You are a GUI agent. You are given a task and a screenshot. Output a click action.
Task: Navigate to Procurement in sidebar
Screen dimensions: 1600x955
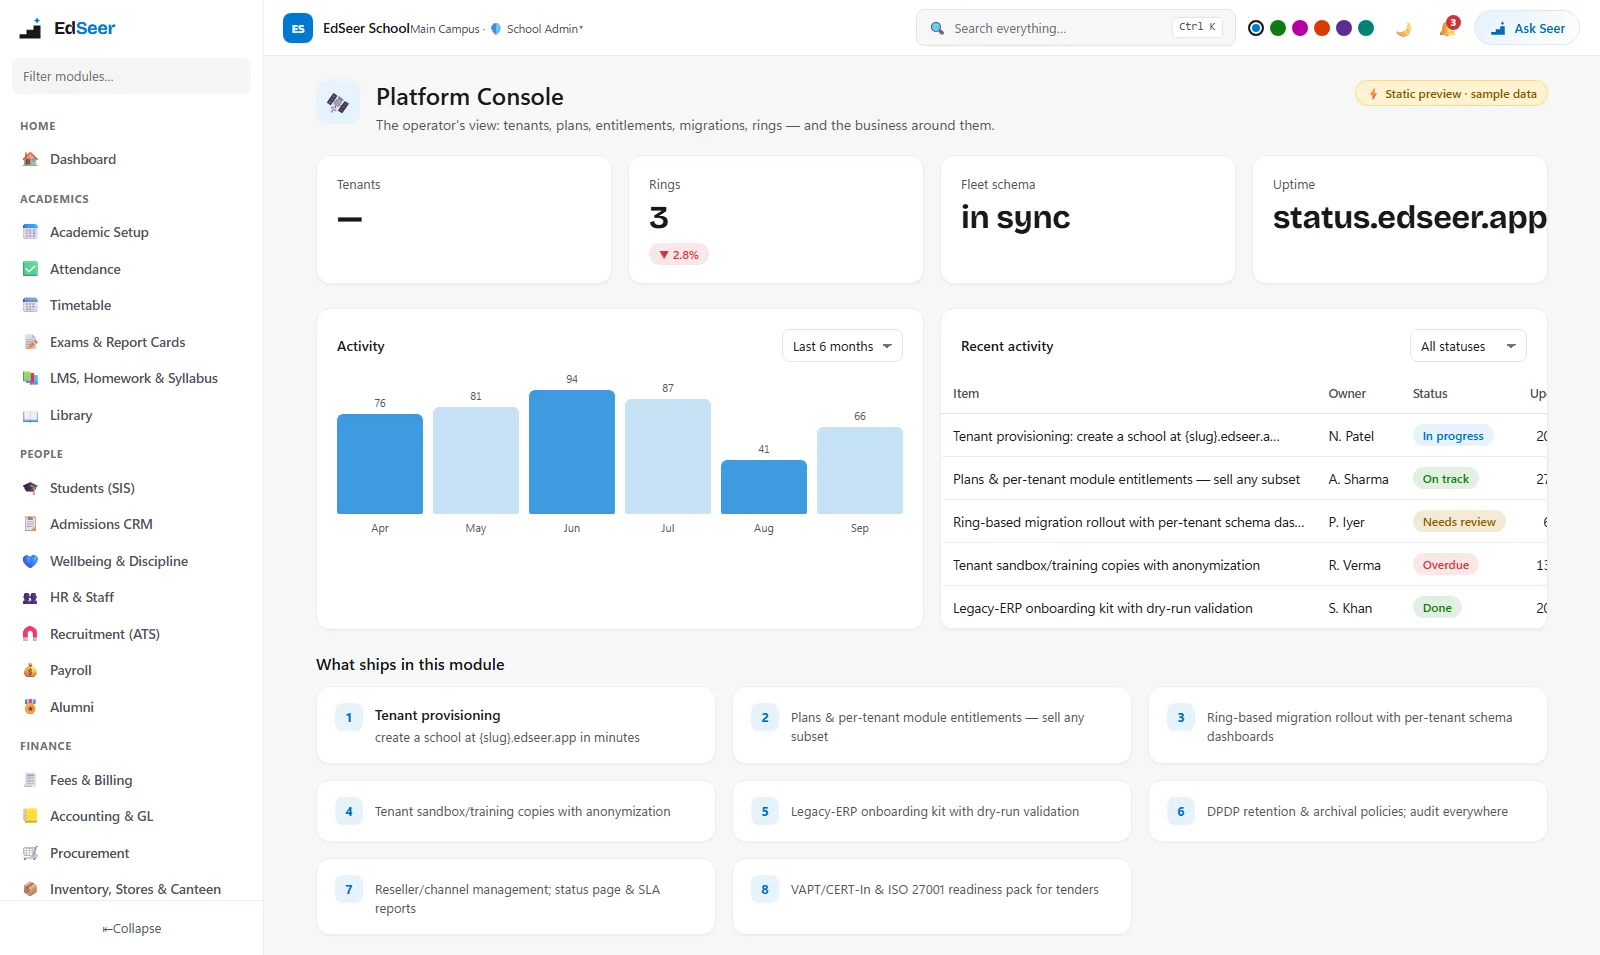pyautogui.click(x=132, y=853)
